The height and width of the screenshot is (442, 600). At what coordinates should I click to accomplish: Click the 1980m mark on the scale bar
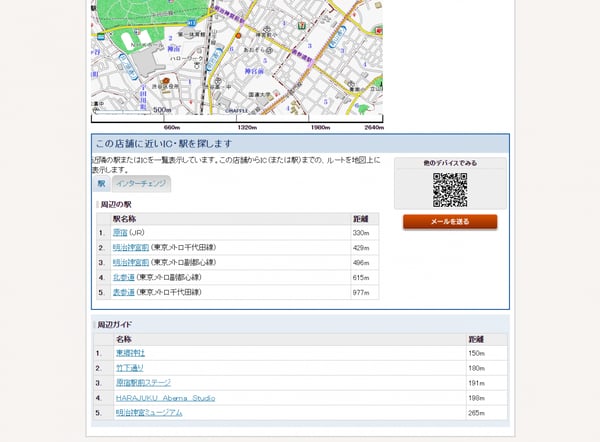[320, 127]
